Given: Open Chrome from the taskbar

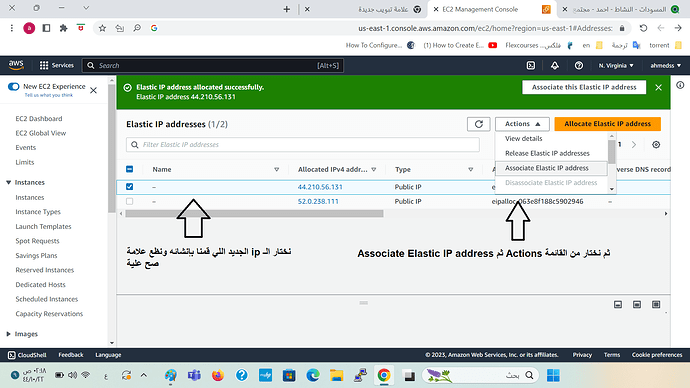Looking at the screenshot, I should pos(384,375).
